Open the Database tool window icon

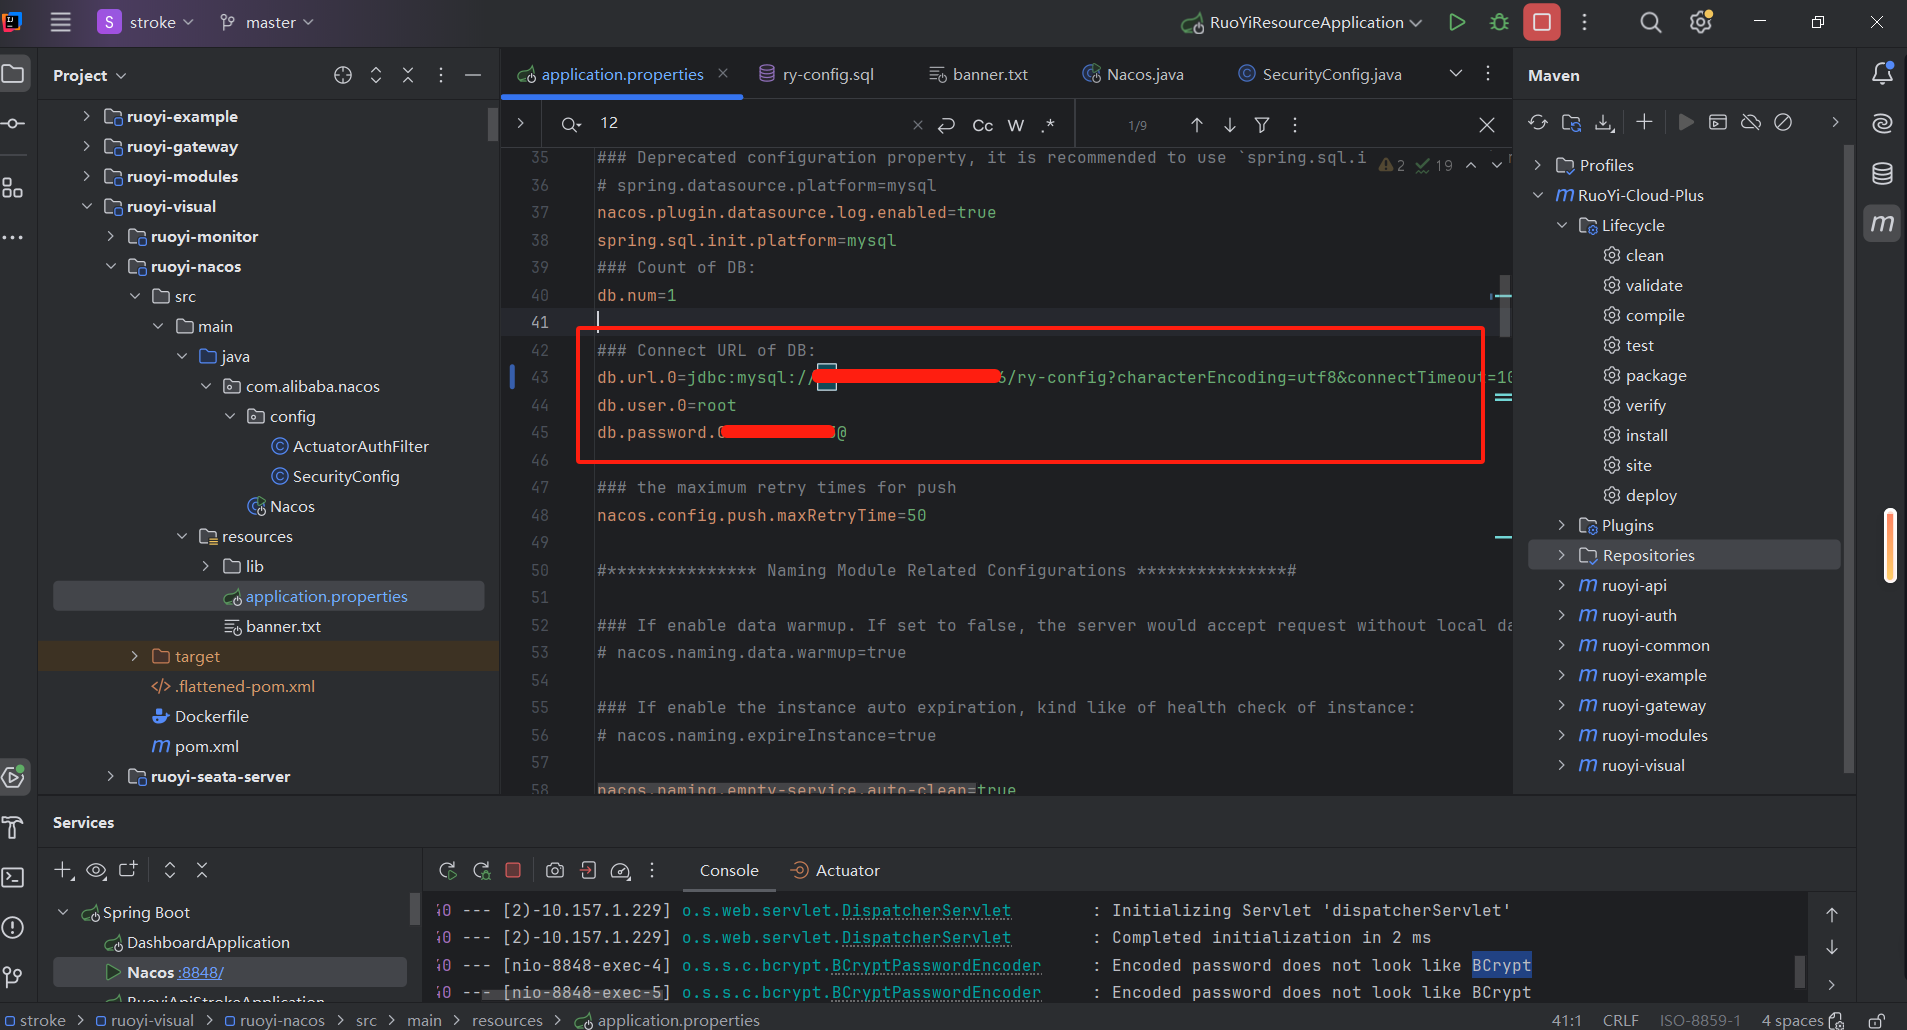(1882, 173)
